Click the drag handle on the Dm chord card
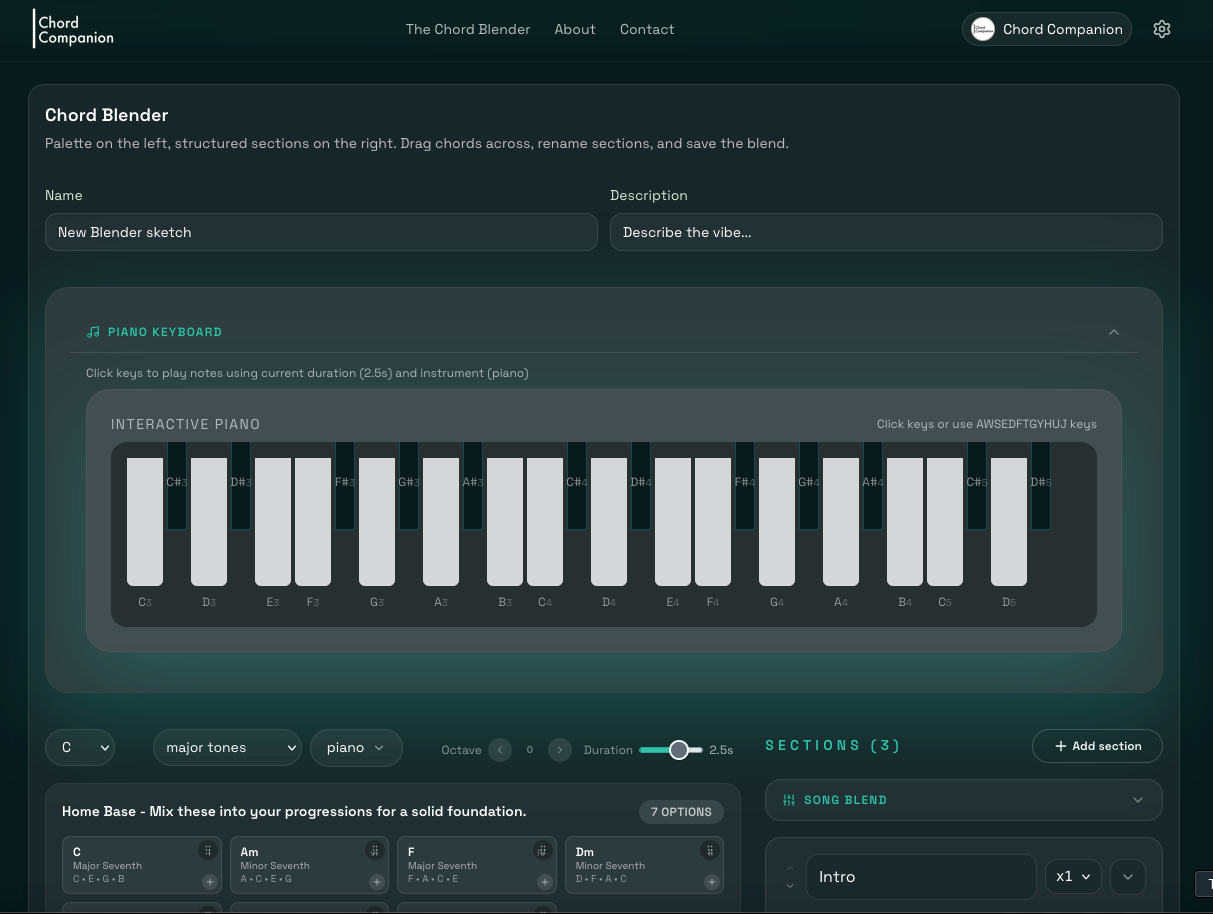This screenshot has height=914, width=1213. 710,851
